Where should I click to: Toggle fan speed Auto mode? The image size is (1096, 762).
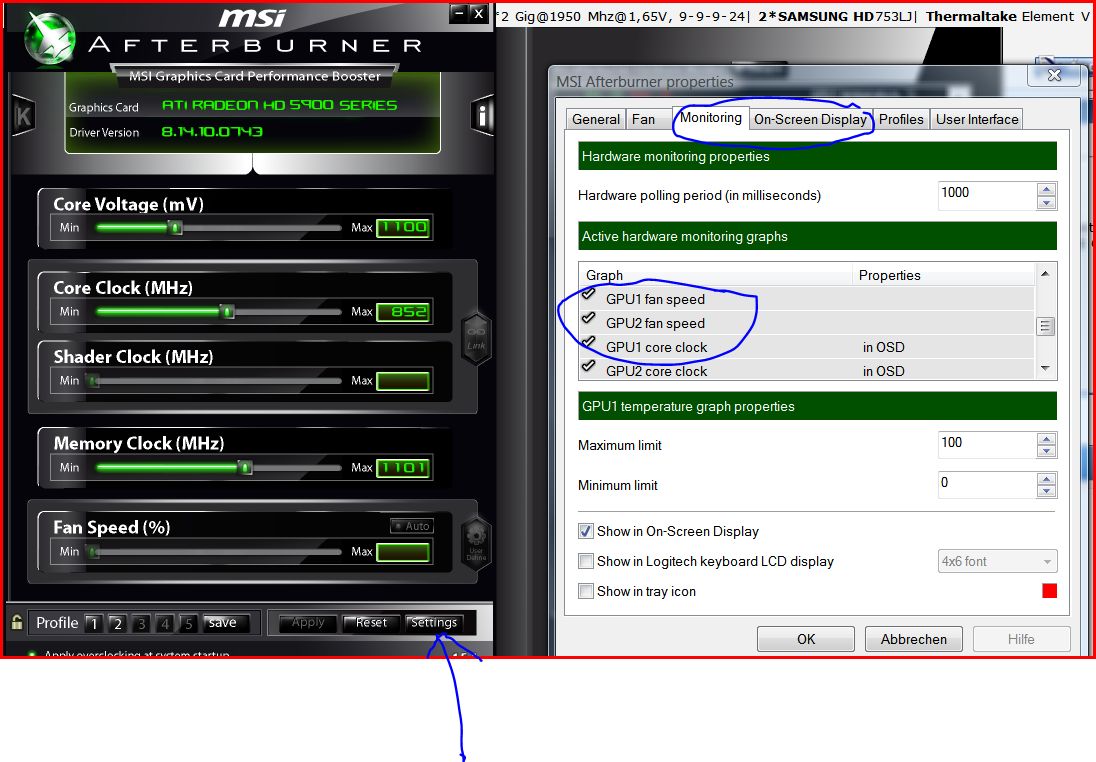click(412, 526)
